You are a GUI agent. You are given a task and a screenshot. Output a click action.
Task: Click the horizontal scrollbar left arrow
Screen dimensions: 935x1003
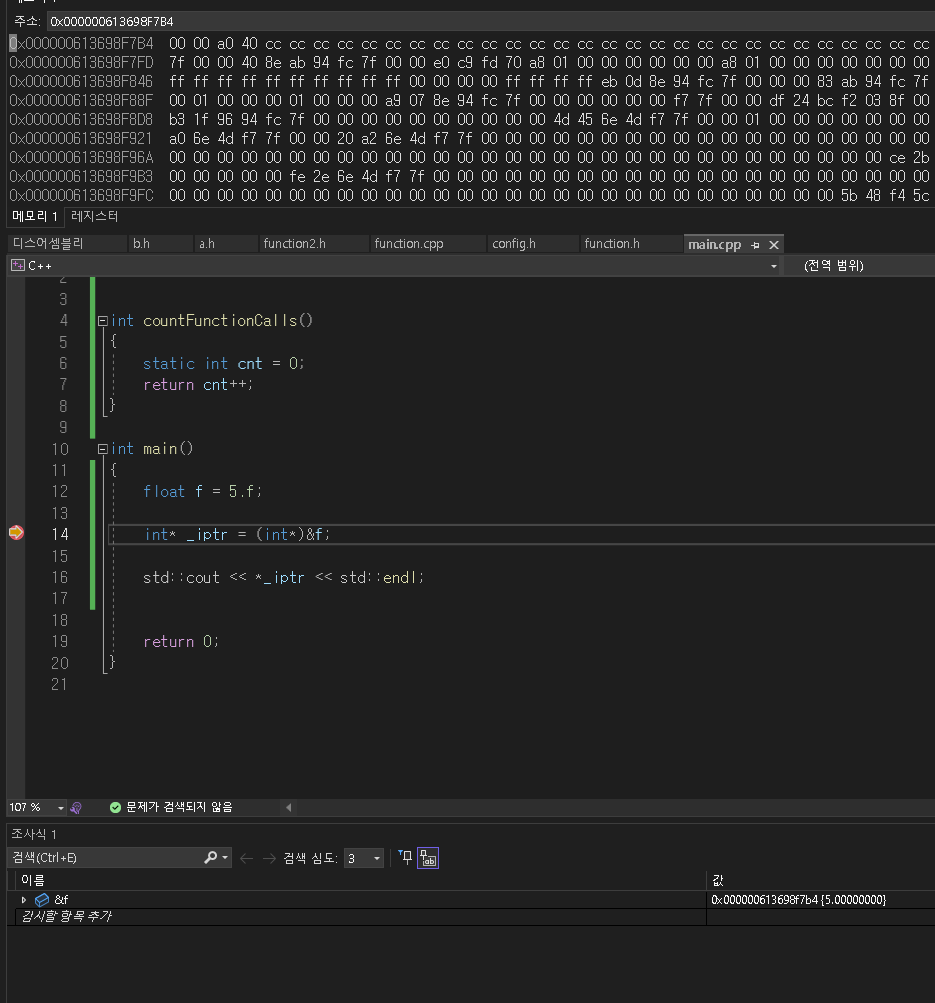[288, 808]
